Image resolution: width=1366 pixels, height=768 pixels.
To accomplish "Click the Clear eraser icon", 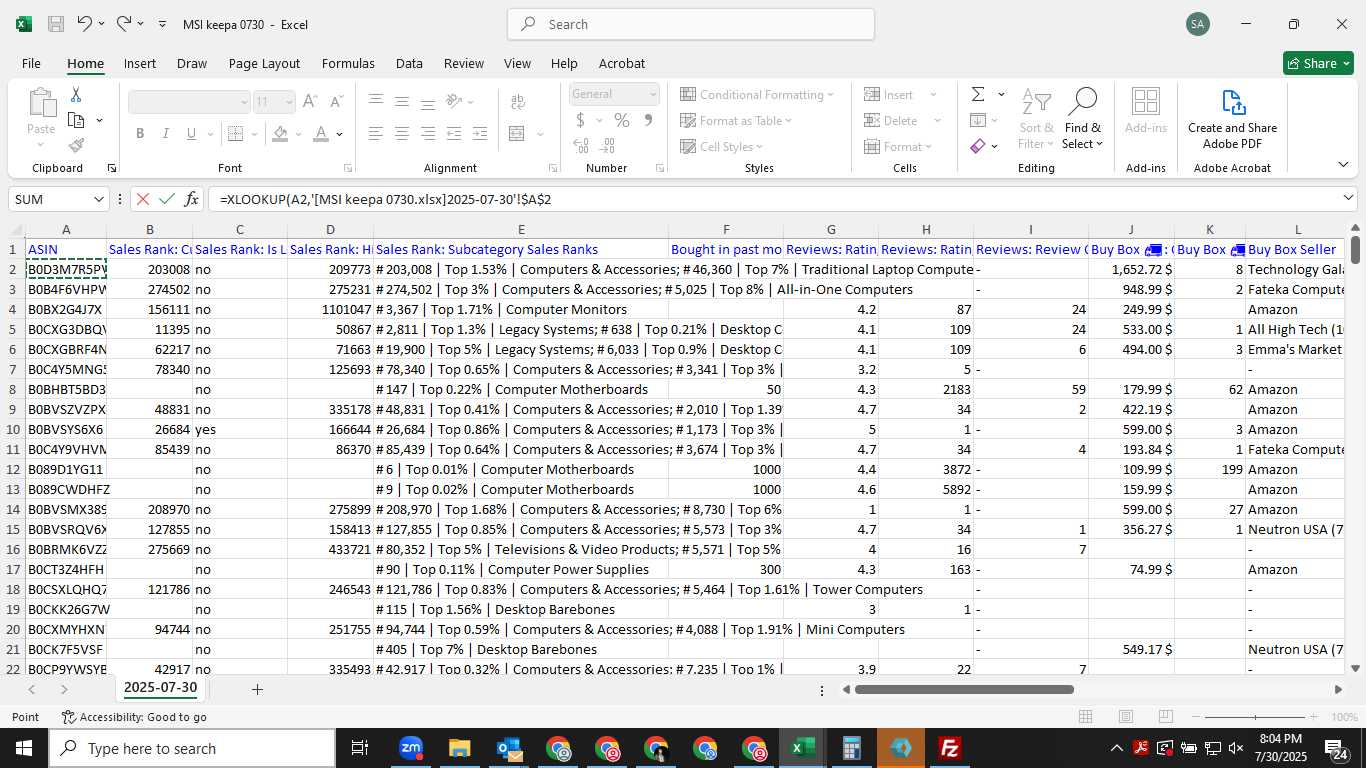I will [978, 146].
